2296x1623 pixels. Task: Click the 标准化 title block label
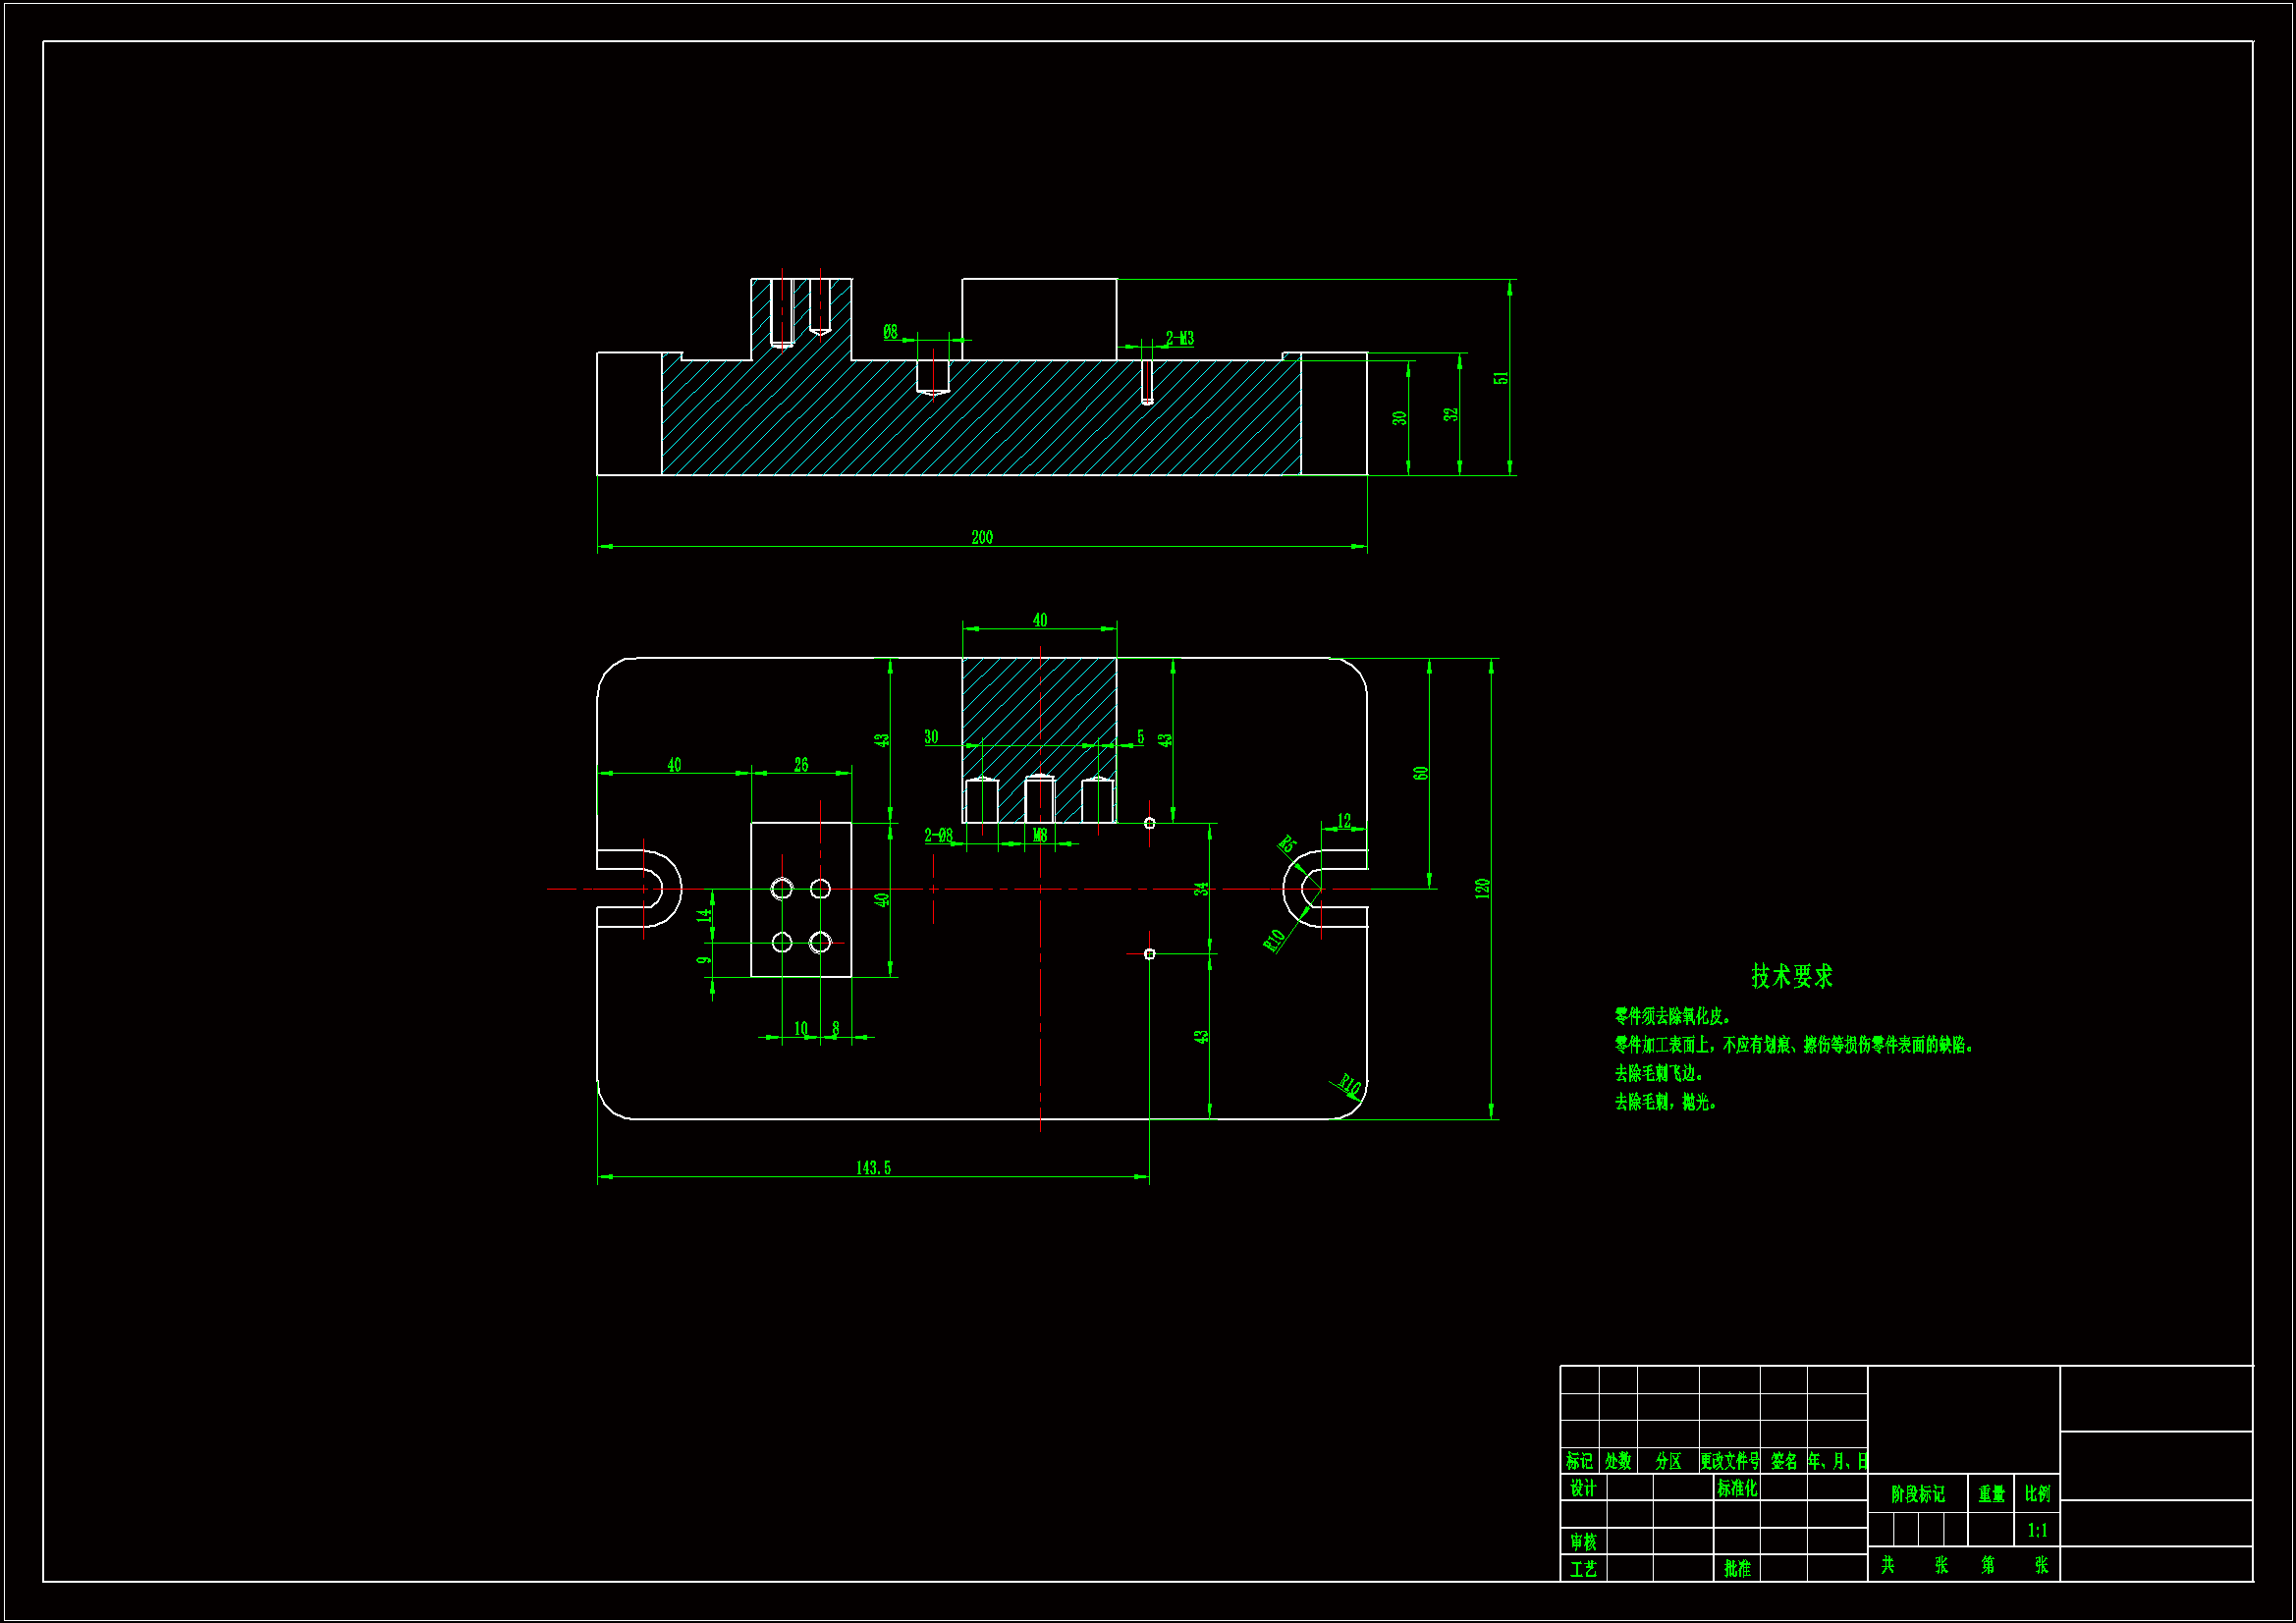tap(1736, 1488)
